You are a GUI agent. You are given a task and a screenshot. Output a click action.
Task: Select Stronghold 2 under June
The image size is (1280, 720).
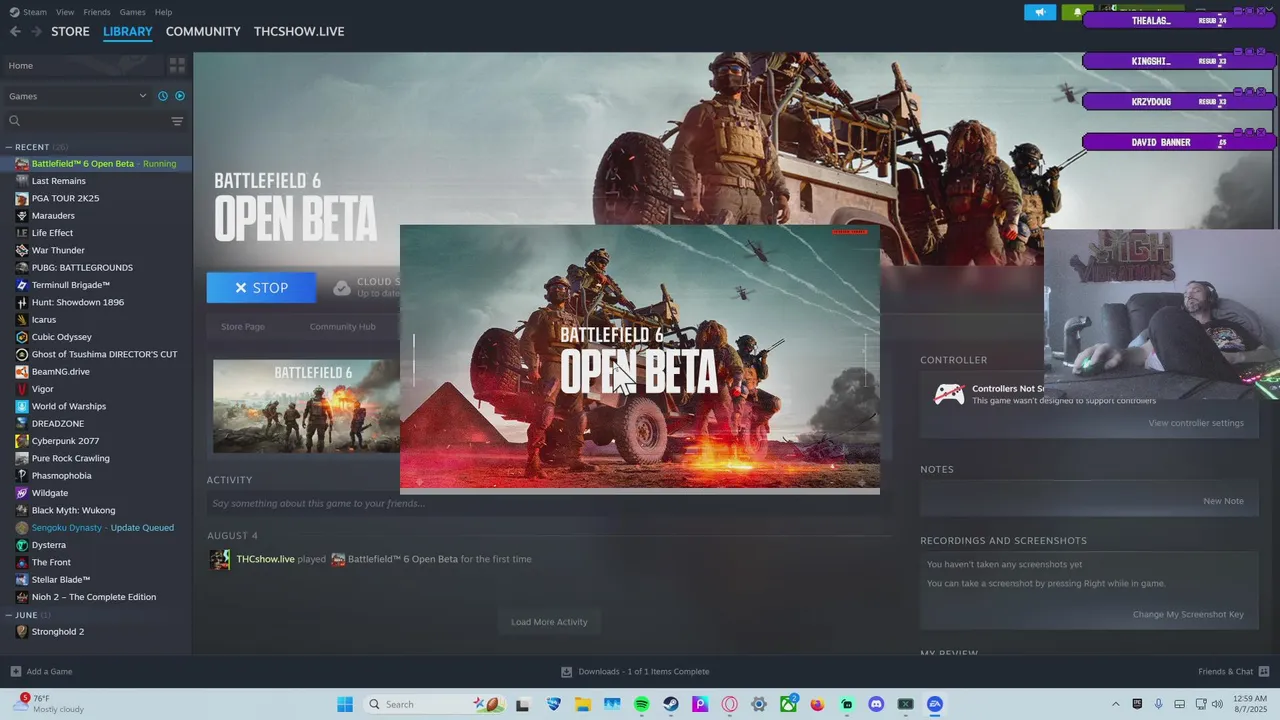tap(58, 632)
